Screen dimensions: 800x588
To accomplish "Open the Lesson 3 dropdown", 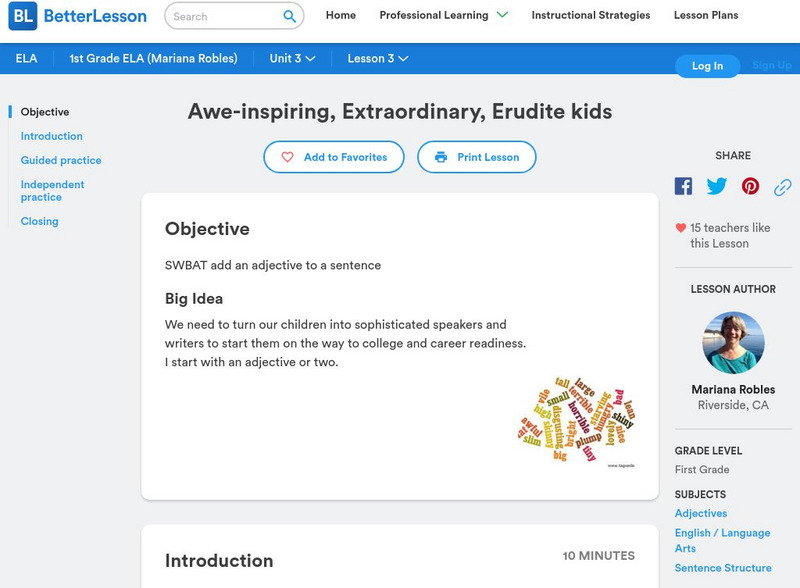I will (377, 59).
